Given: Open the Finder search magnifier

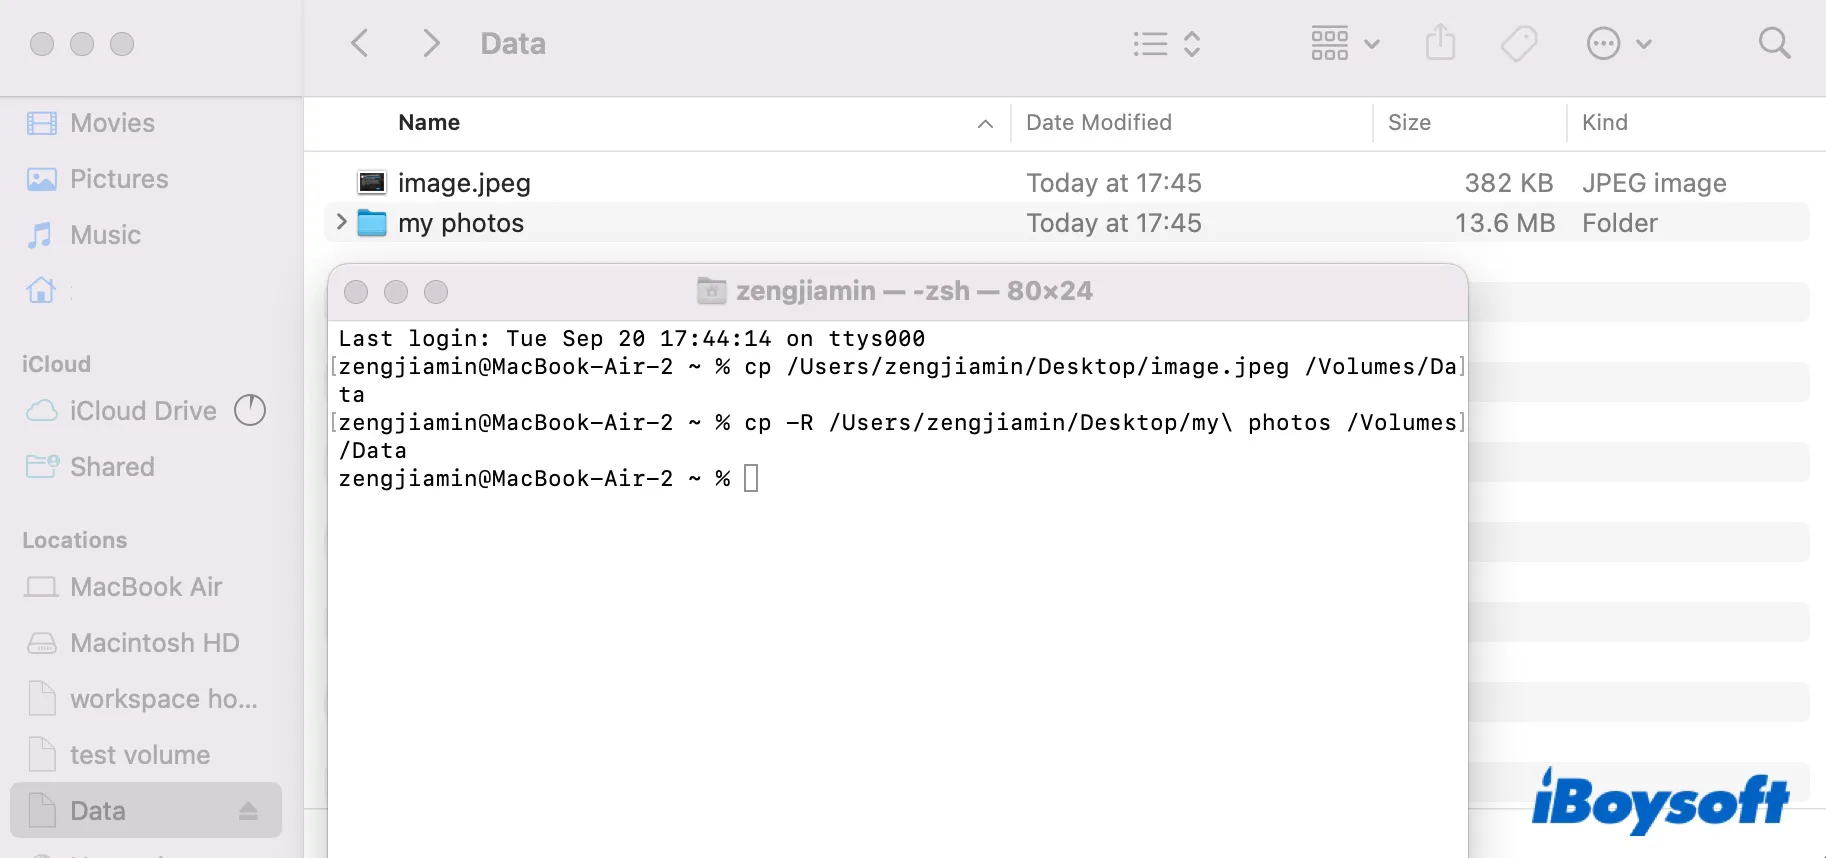Looking at the screenshot, I should (x=1774, y=44).
